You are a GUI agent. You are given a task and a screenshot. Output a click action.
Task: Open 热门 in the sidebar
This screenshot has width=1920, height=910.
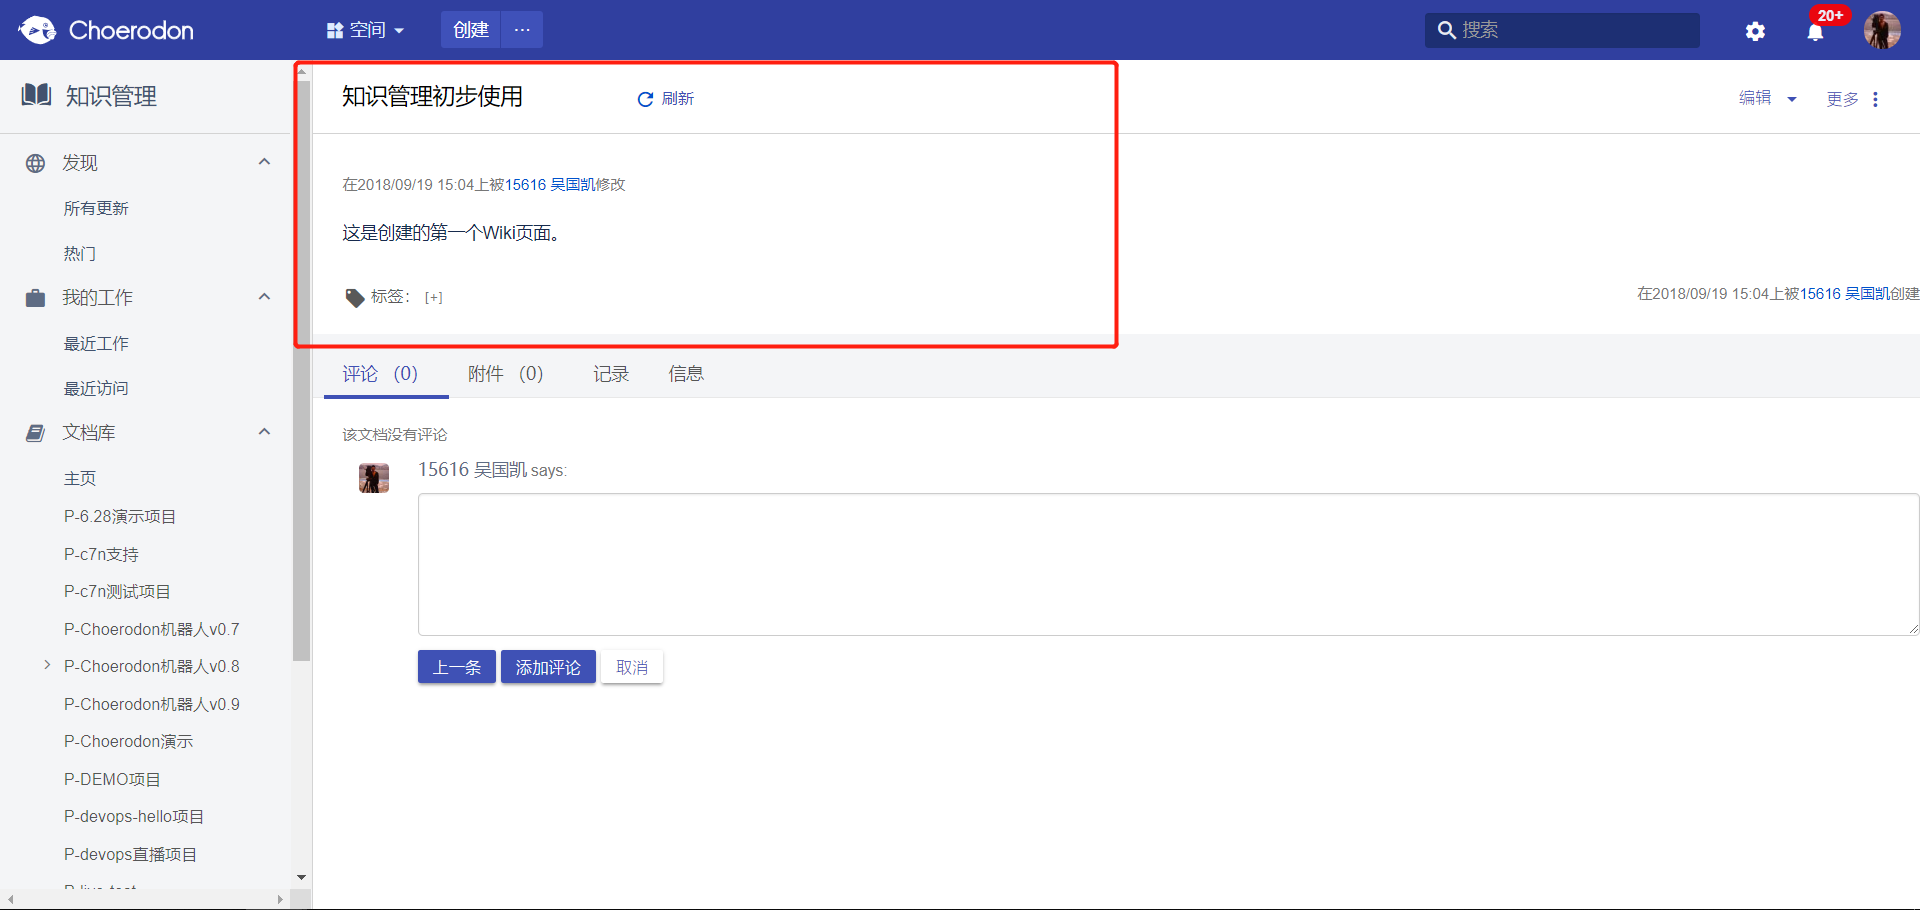[x=80, y=253]
